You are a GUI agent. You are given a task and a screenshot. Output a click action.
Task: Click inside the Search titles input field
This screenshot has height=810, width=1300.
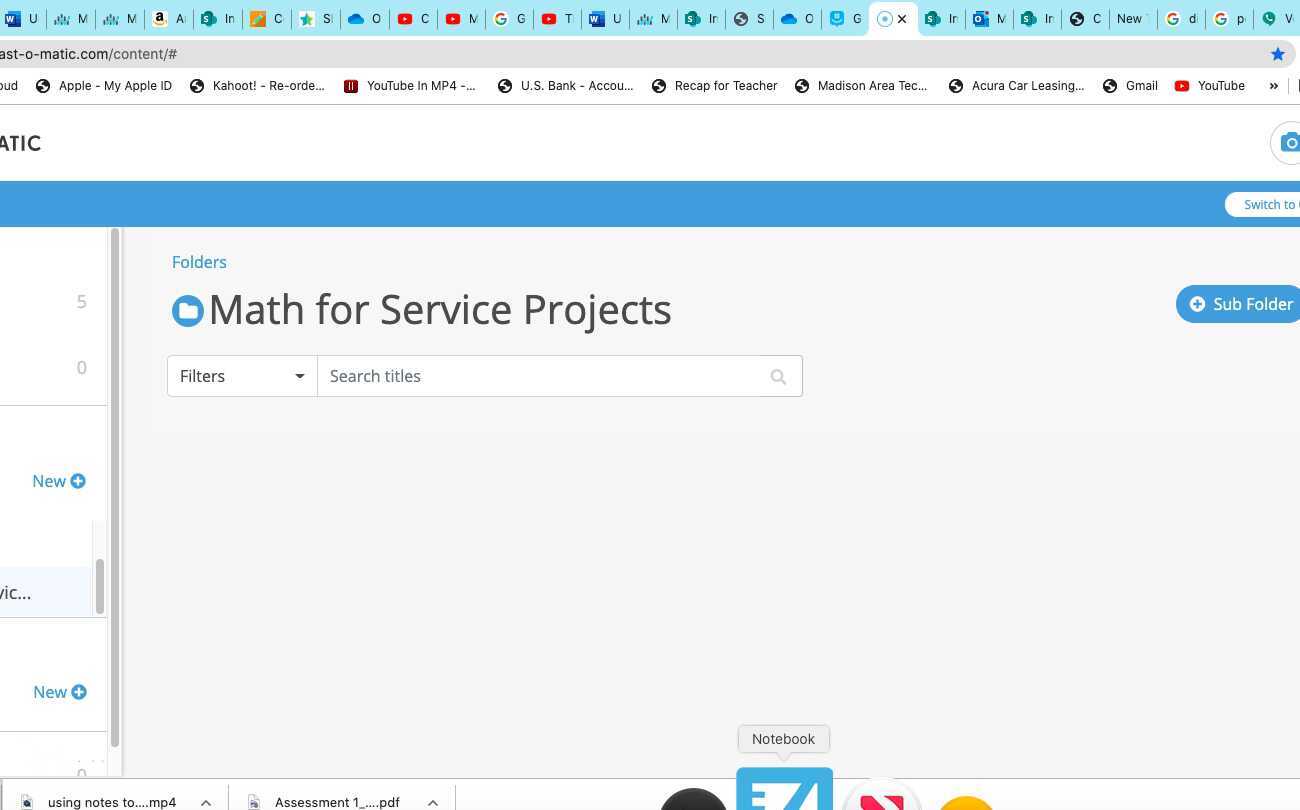540,376
